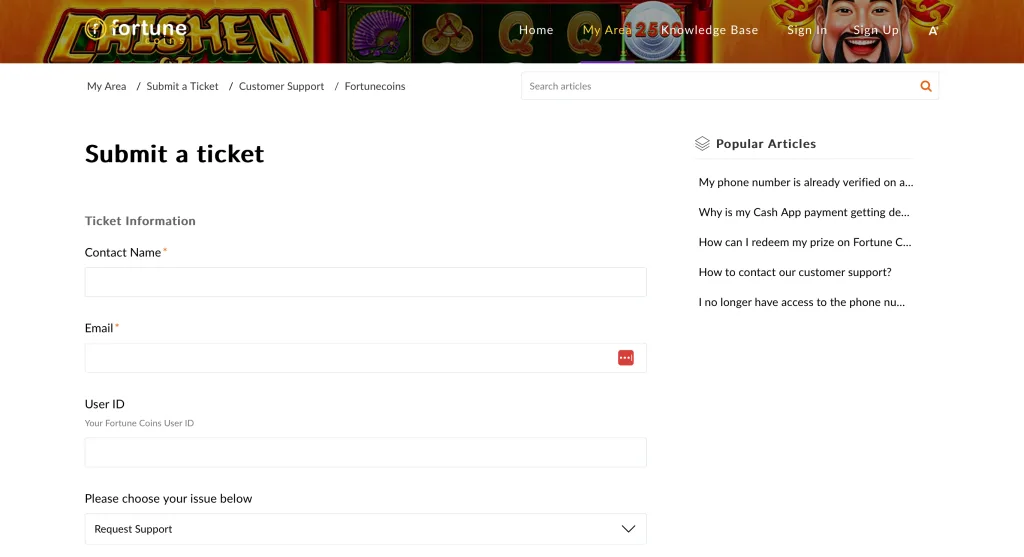Focus the Contact Name input field
This screenshot has width=1024, height=557.
coord(365,282)
